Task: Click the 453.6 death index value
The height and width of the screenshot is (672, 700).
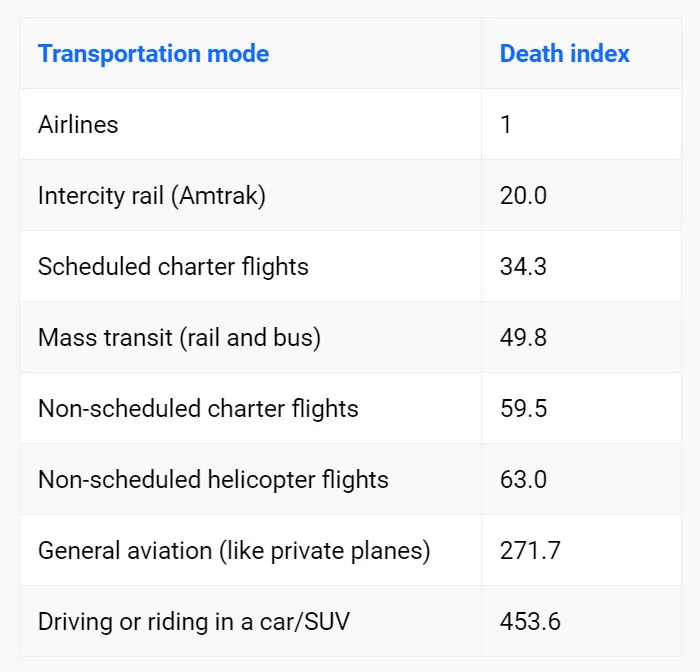Action: coord(530,622)
